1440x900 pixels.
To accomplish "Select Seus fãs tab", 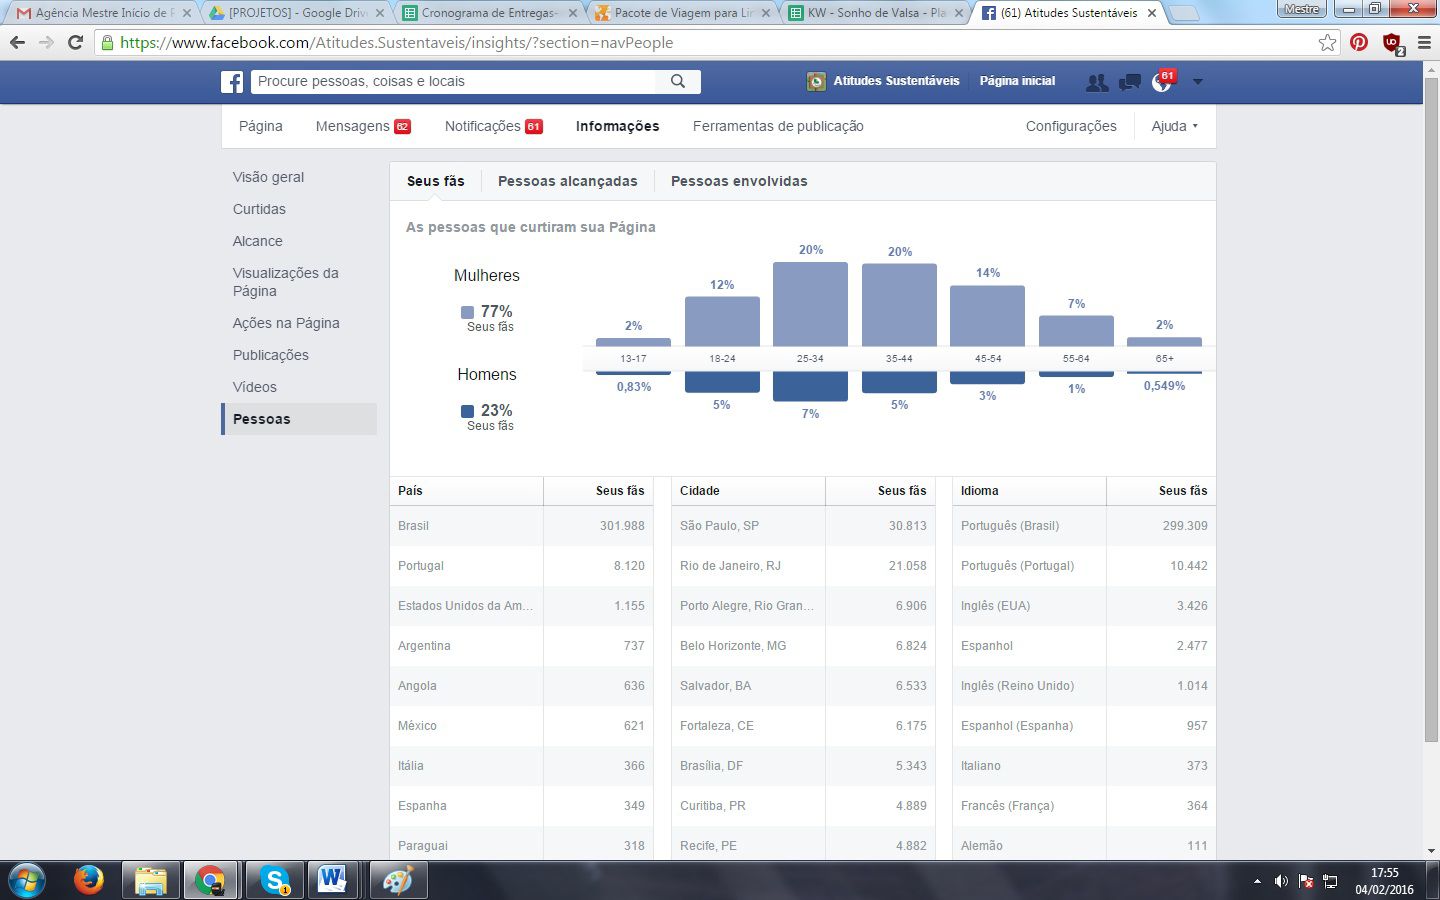I will (x=436, y=181).
